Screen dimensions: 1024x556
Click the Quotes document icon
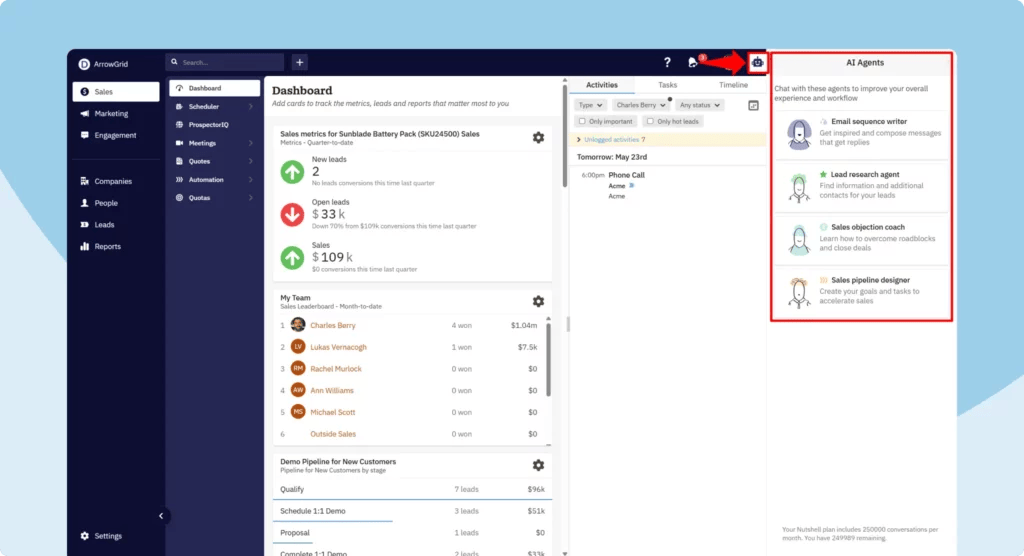coord(179,161)
